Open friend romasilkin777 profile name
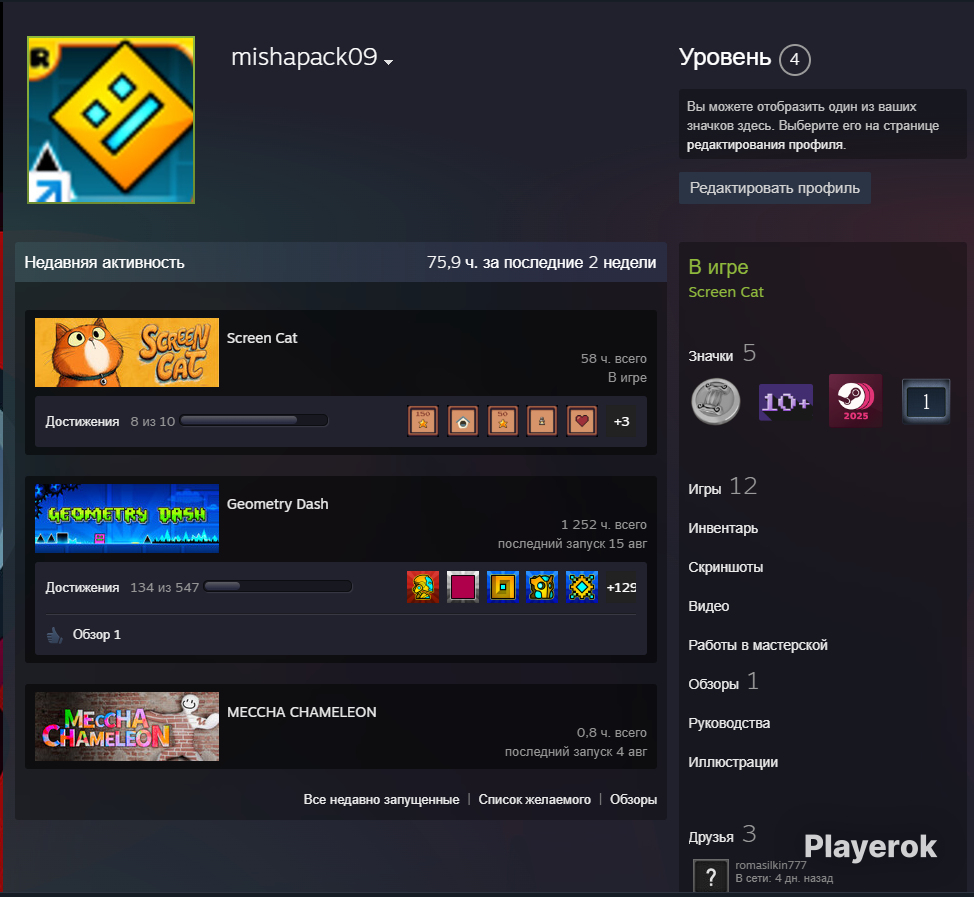This screenshot has width=974, height=897. pos(771,865)
